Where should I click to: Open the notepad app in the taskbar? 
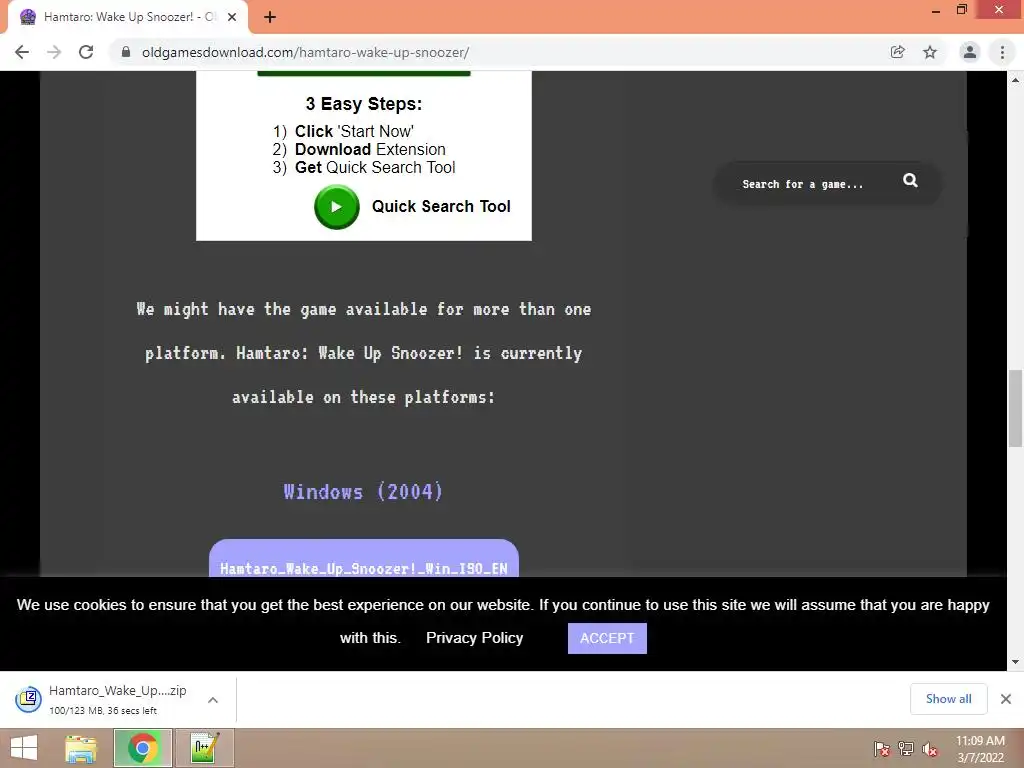(204, 748)
